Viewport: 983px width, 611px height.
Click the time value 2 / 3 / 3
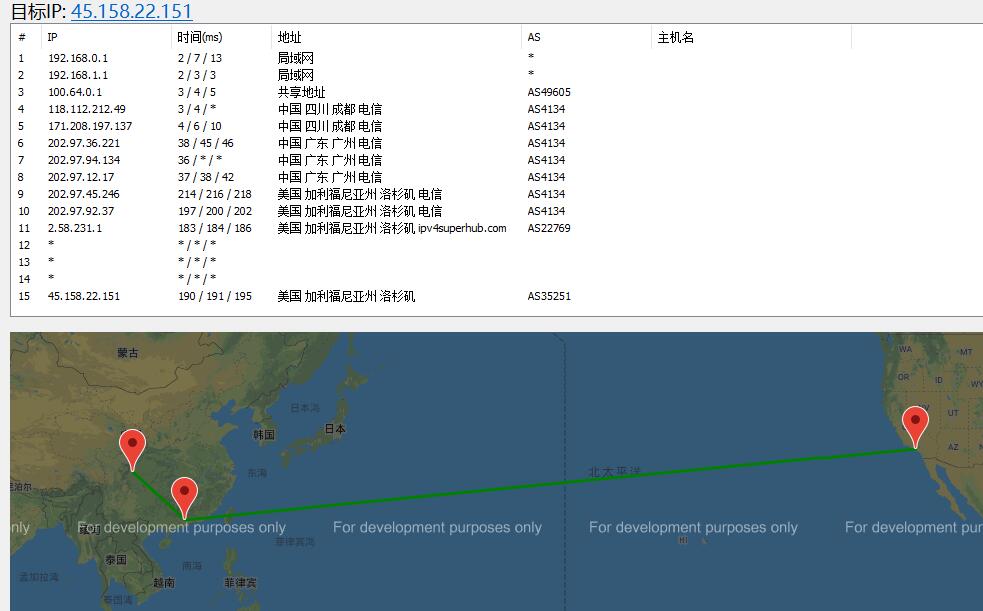pos(196,75)
